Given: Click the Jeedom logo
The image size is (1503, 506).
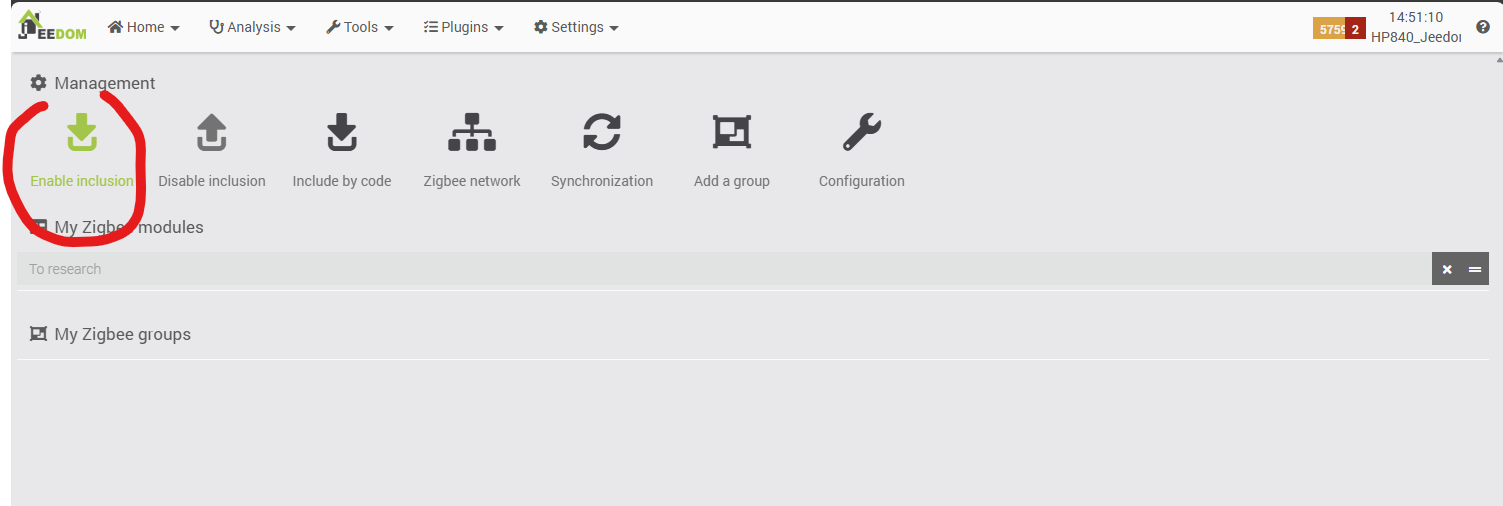Looking at the screenshot, I should click(52, 27).
